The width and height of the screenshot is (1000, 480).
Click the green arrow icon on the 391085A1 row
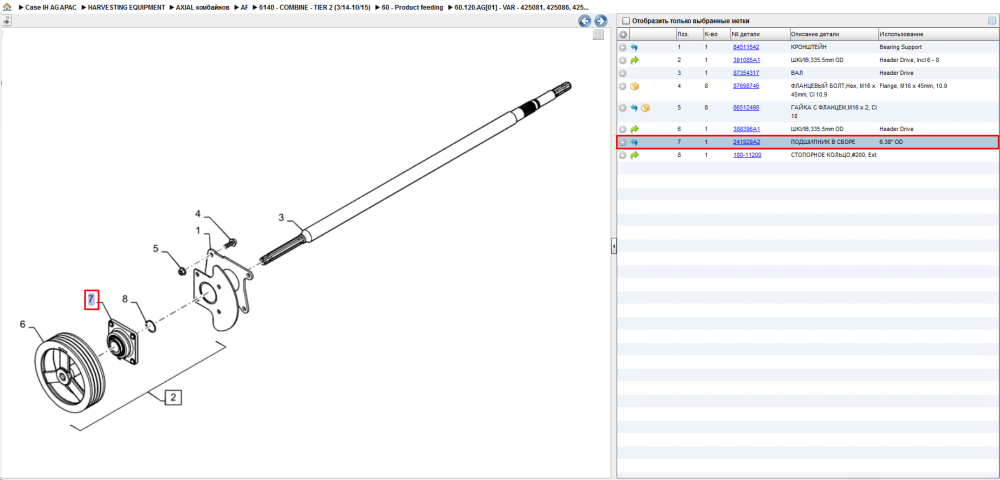coord(634,60)
